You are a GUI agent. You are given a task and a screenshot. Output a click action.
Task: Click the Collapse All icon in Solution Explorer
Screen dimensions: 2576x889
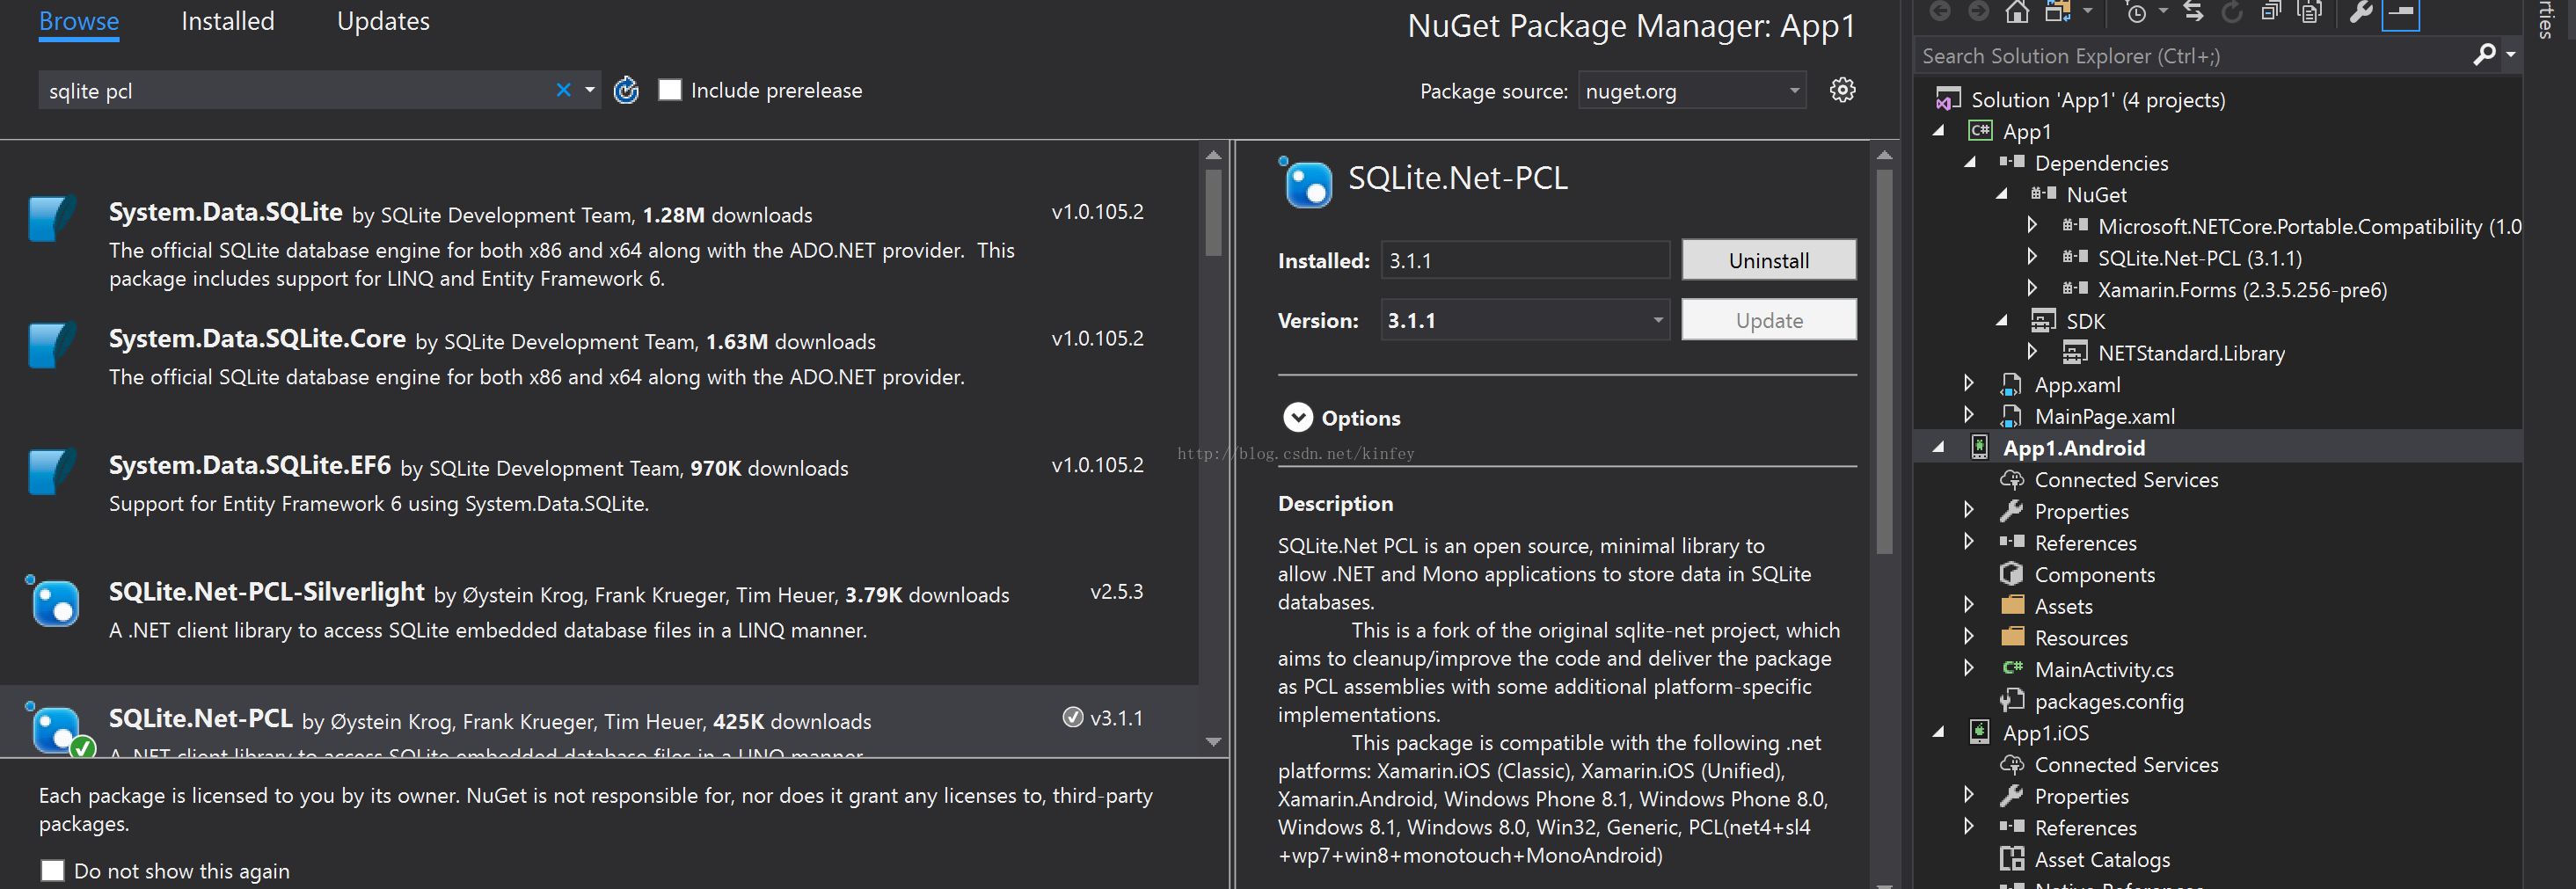pos(2270,11)
